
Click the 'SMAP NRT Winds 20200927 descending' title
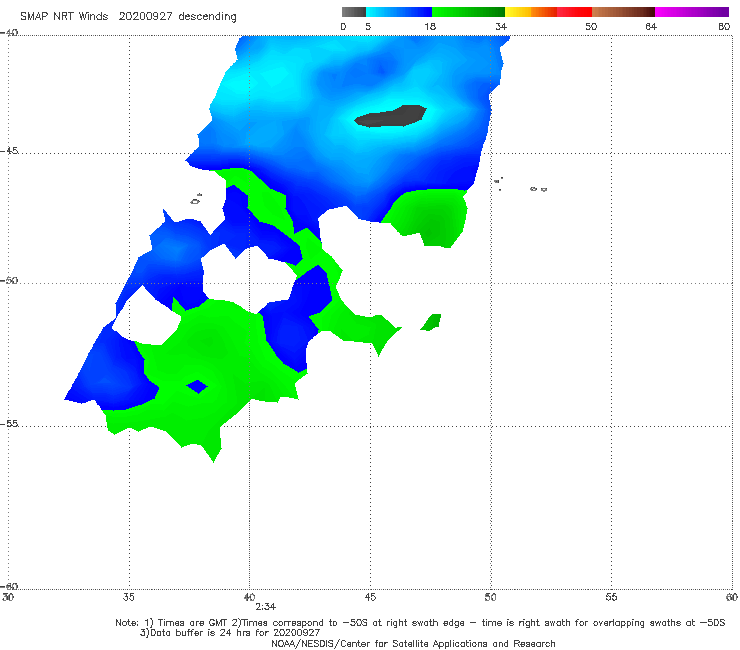pos(128,17)
